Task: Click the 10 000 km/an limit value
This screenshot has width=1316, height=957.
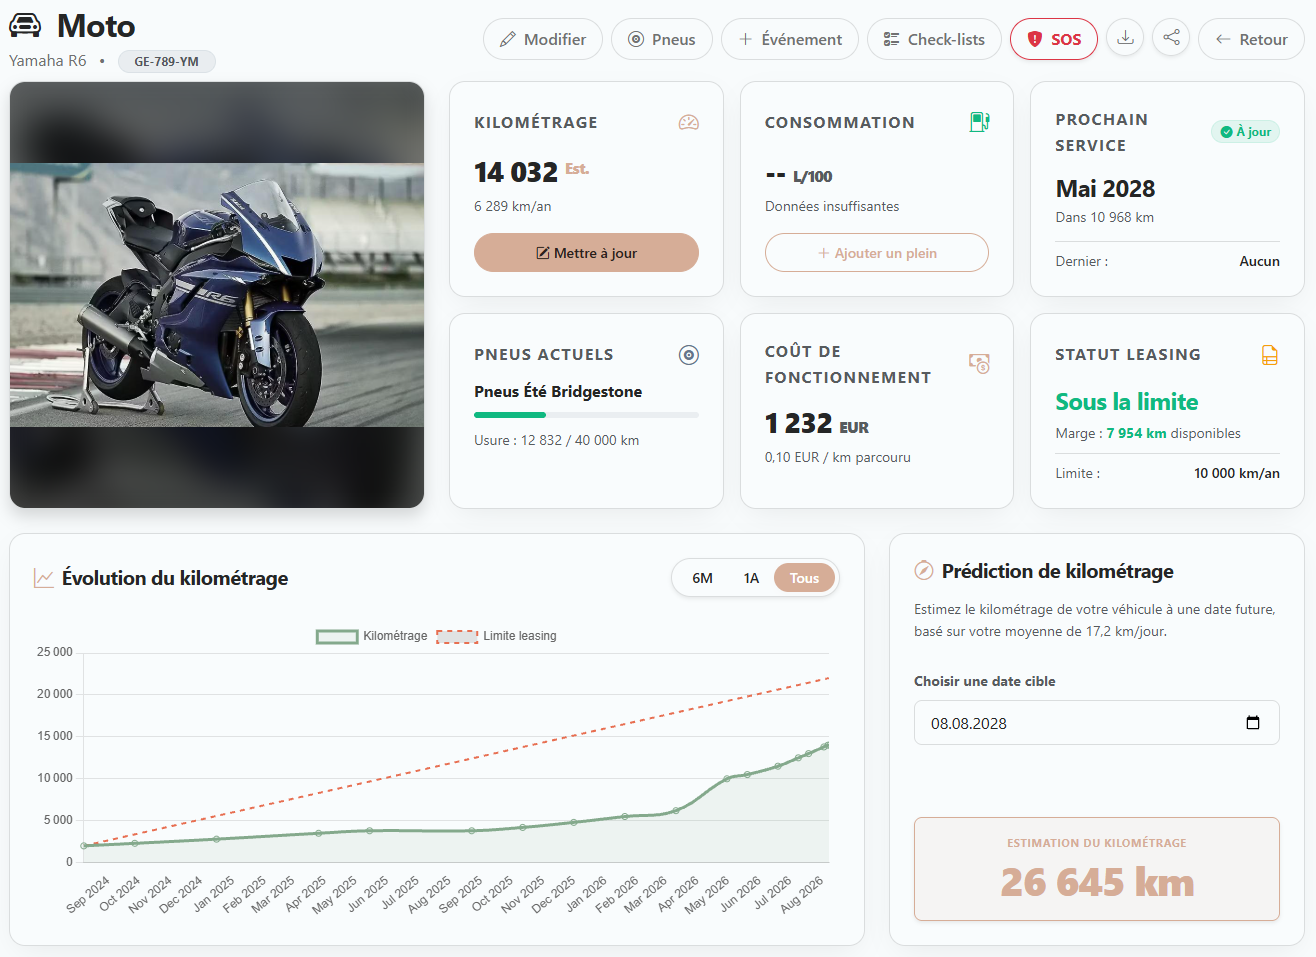Action: pyautogui.click(x=1237, y=473)
